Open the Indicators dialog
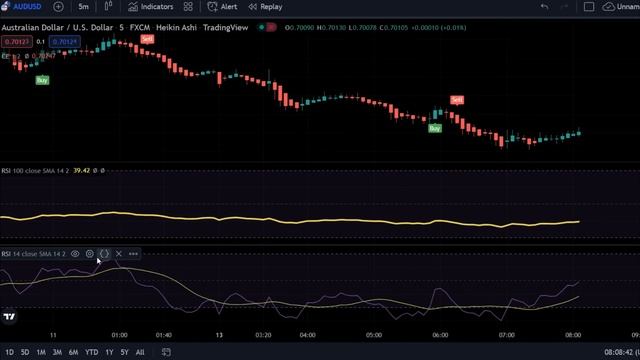 click(151, 7)
